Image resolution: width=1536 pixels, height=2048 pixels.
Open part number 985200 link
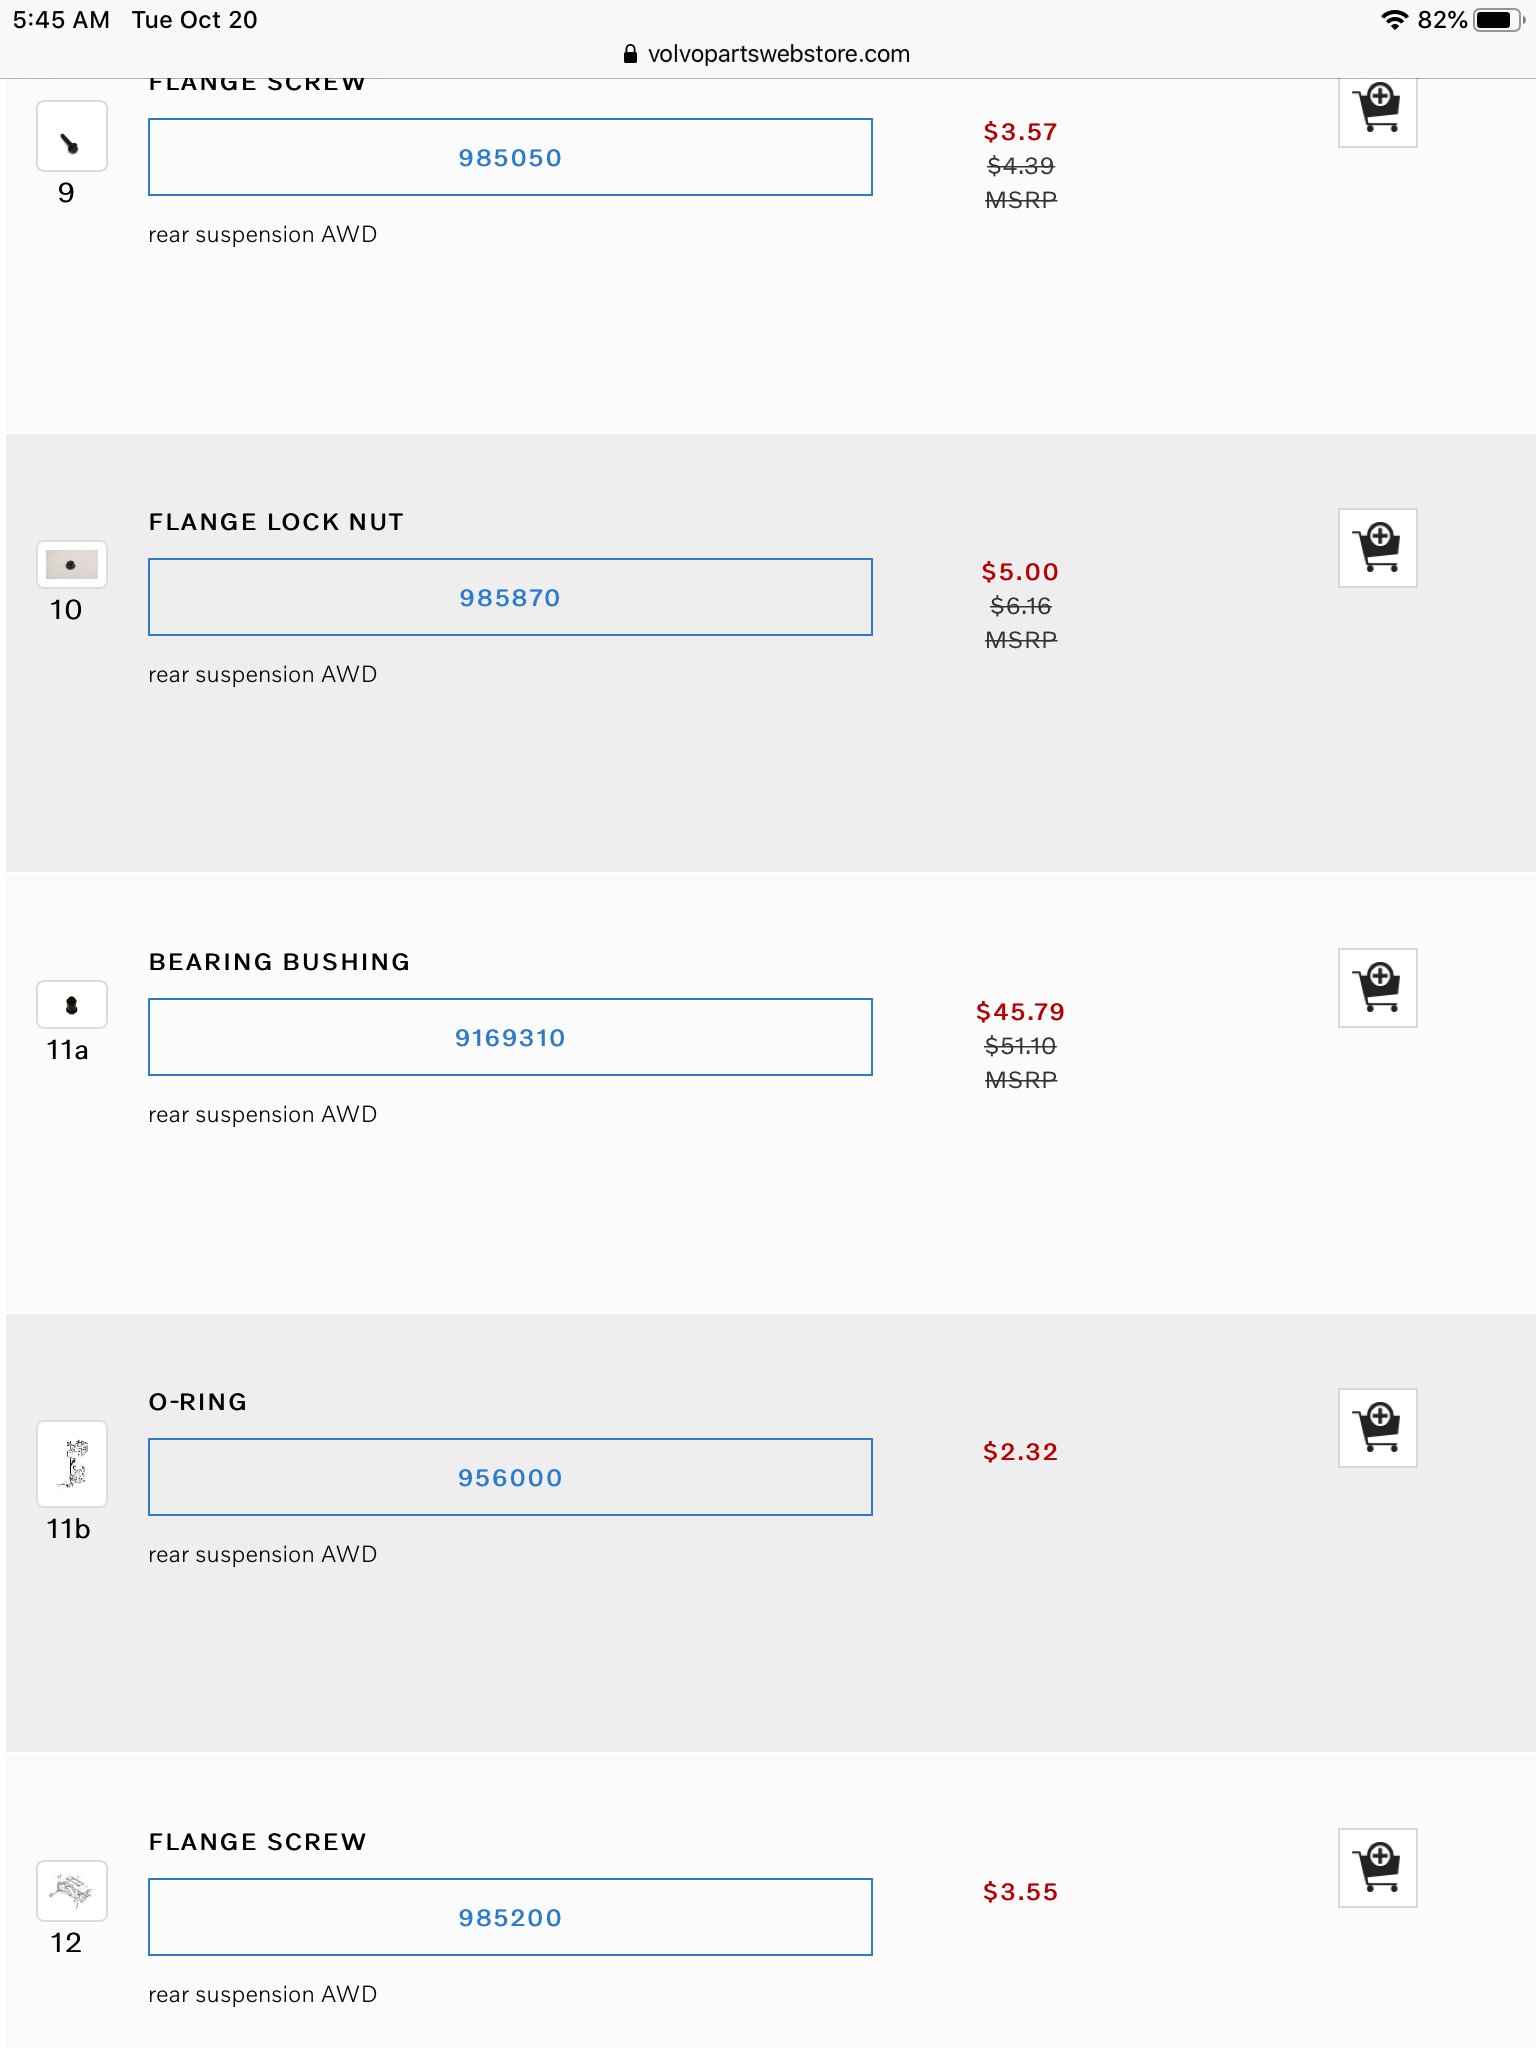510,1918
